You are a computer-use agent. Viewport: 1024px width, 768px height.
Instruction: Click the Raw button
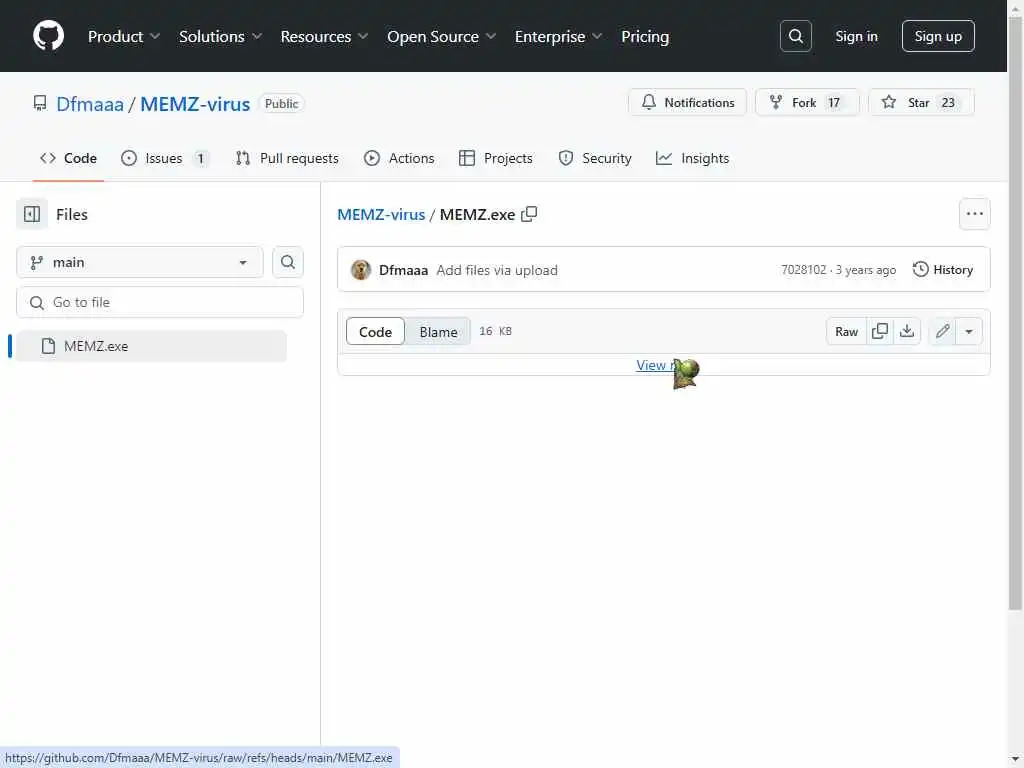(x=846, y=331)
